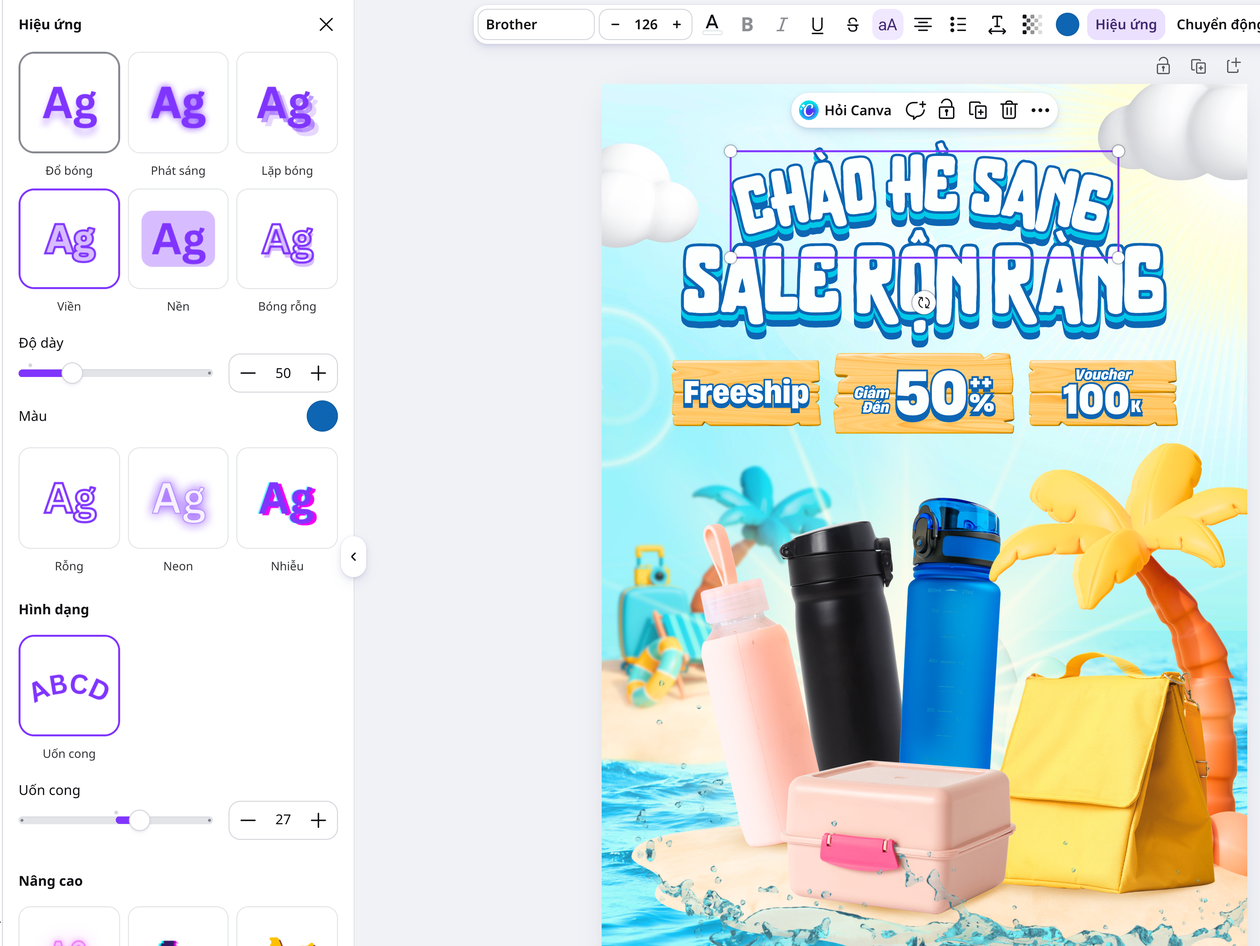Viewport: 1260px width, 946px height.
Task: Click the blue effect color circle in toolbar
Action: [x=1068, y=24]
